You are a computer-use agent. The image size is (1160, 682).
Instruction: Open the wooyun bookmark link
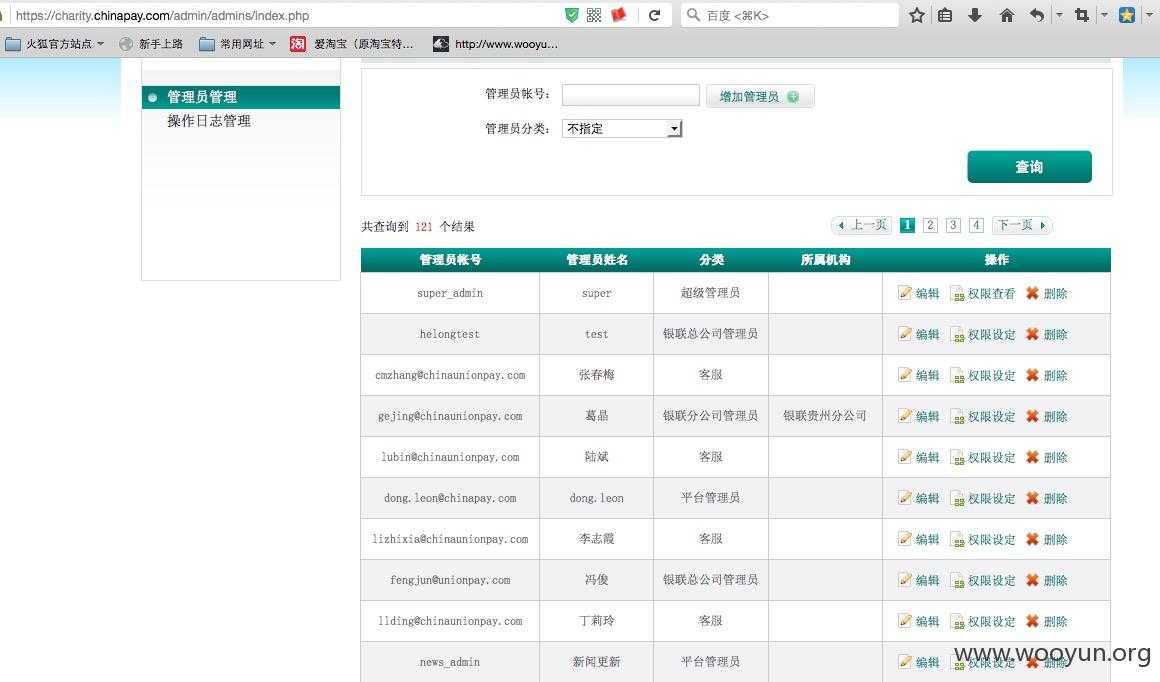click(x=496, y=44)
